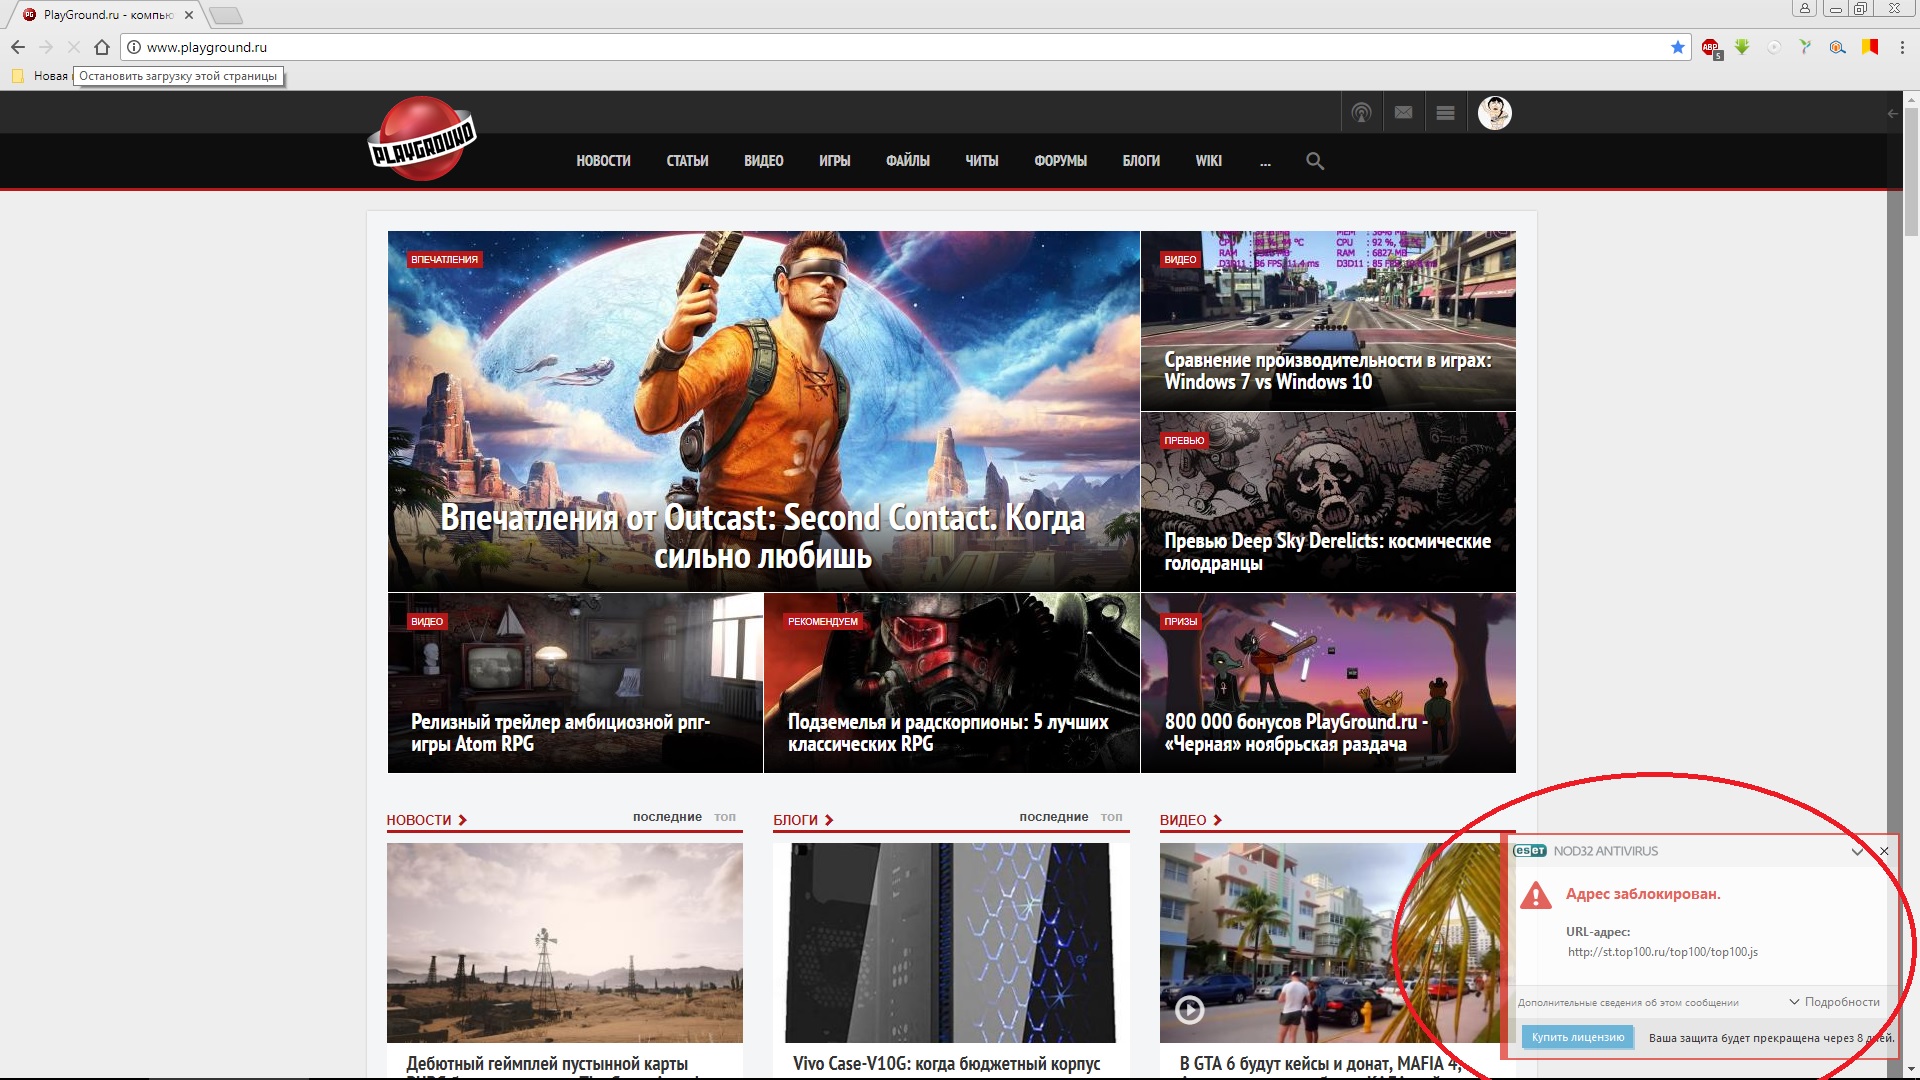Click the red-yellow bookmark extension icon
Viewport: 1920px width, 1080px height.
(1869, 47)
